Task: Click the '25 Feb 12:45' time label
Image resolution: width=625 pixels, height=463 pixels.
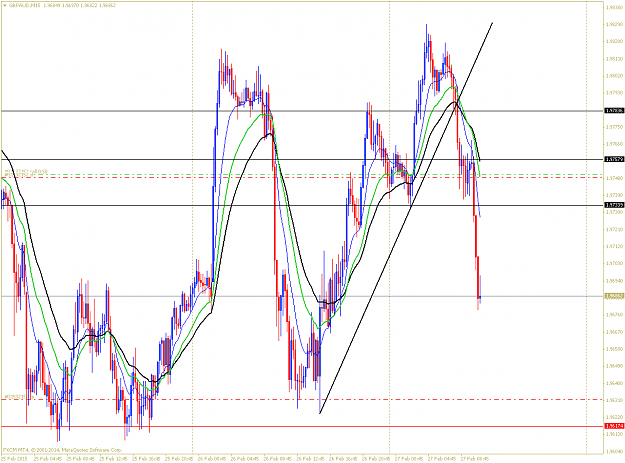Action: click(x=113, y=459)
